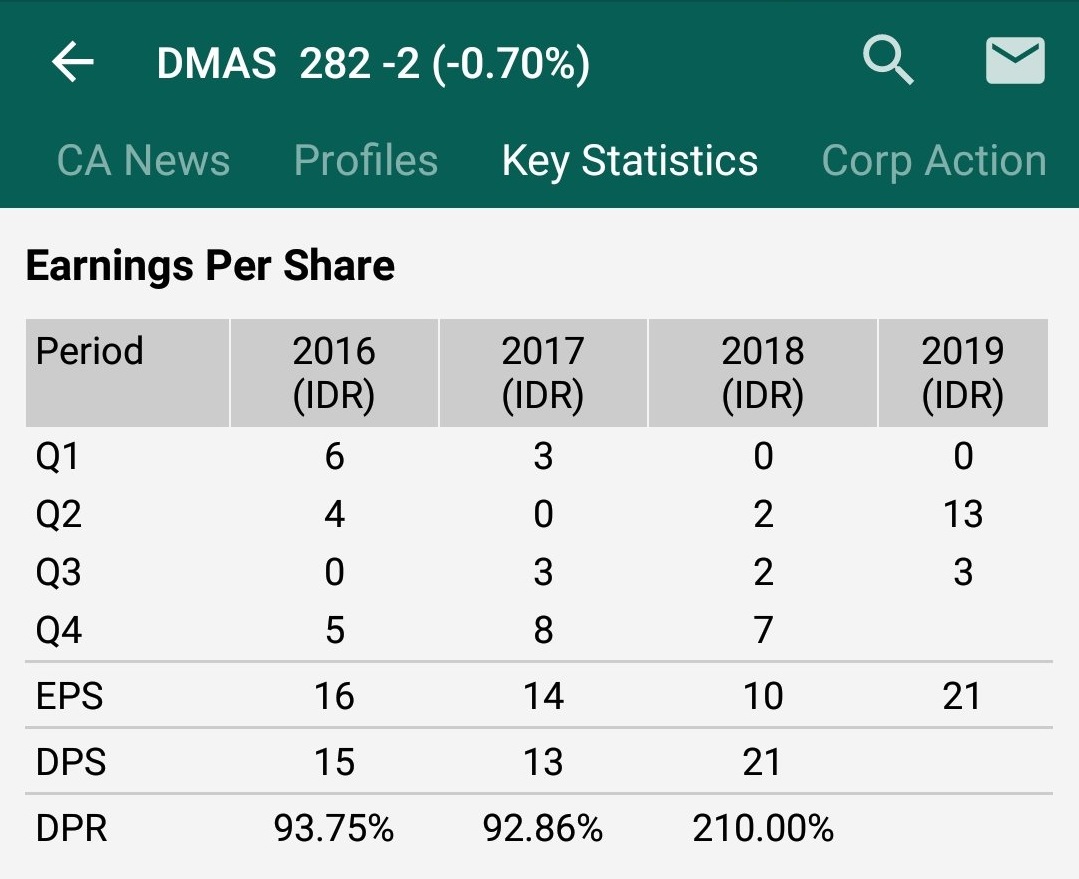Select the 2017 (IDR) column header
This screenshot has width=1079, height=879.
(x=543, y=373)
